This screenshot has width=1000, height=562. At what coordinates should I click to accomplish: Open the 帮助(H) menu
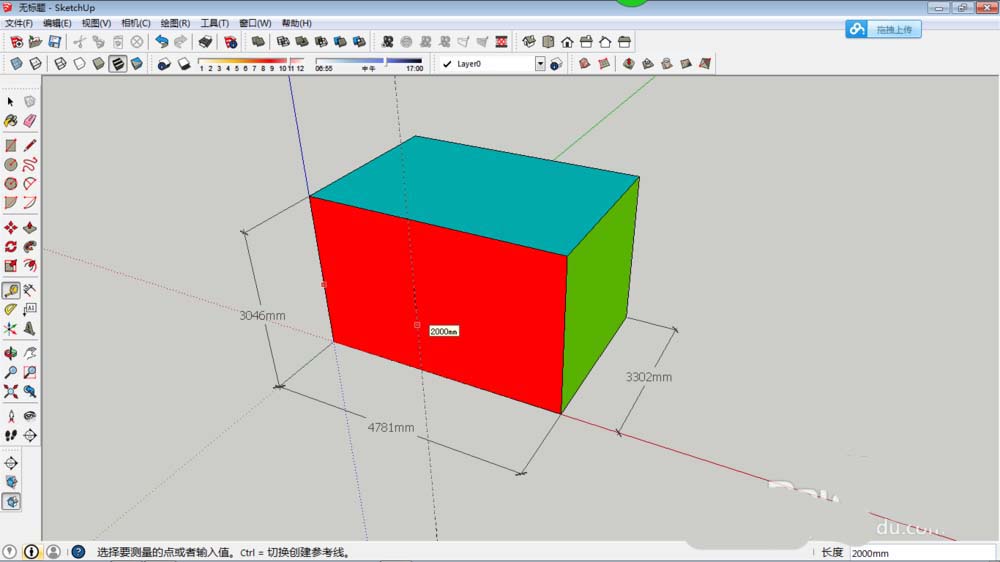[297, 23]
